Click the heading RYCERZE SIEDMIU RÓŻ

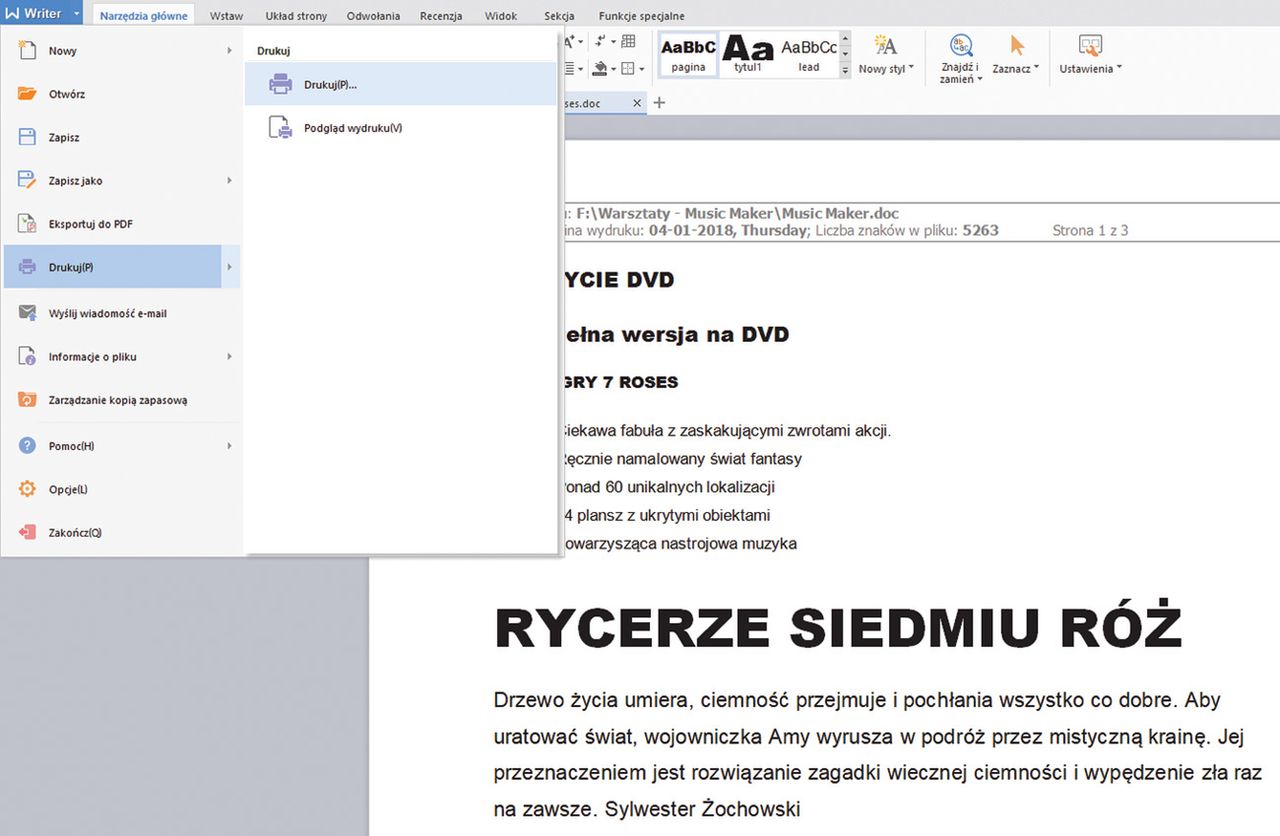click(x=839, y=628)
